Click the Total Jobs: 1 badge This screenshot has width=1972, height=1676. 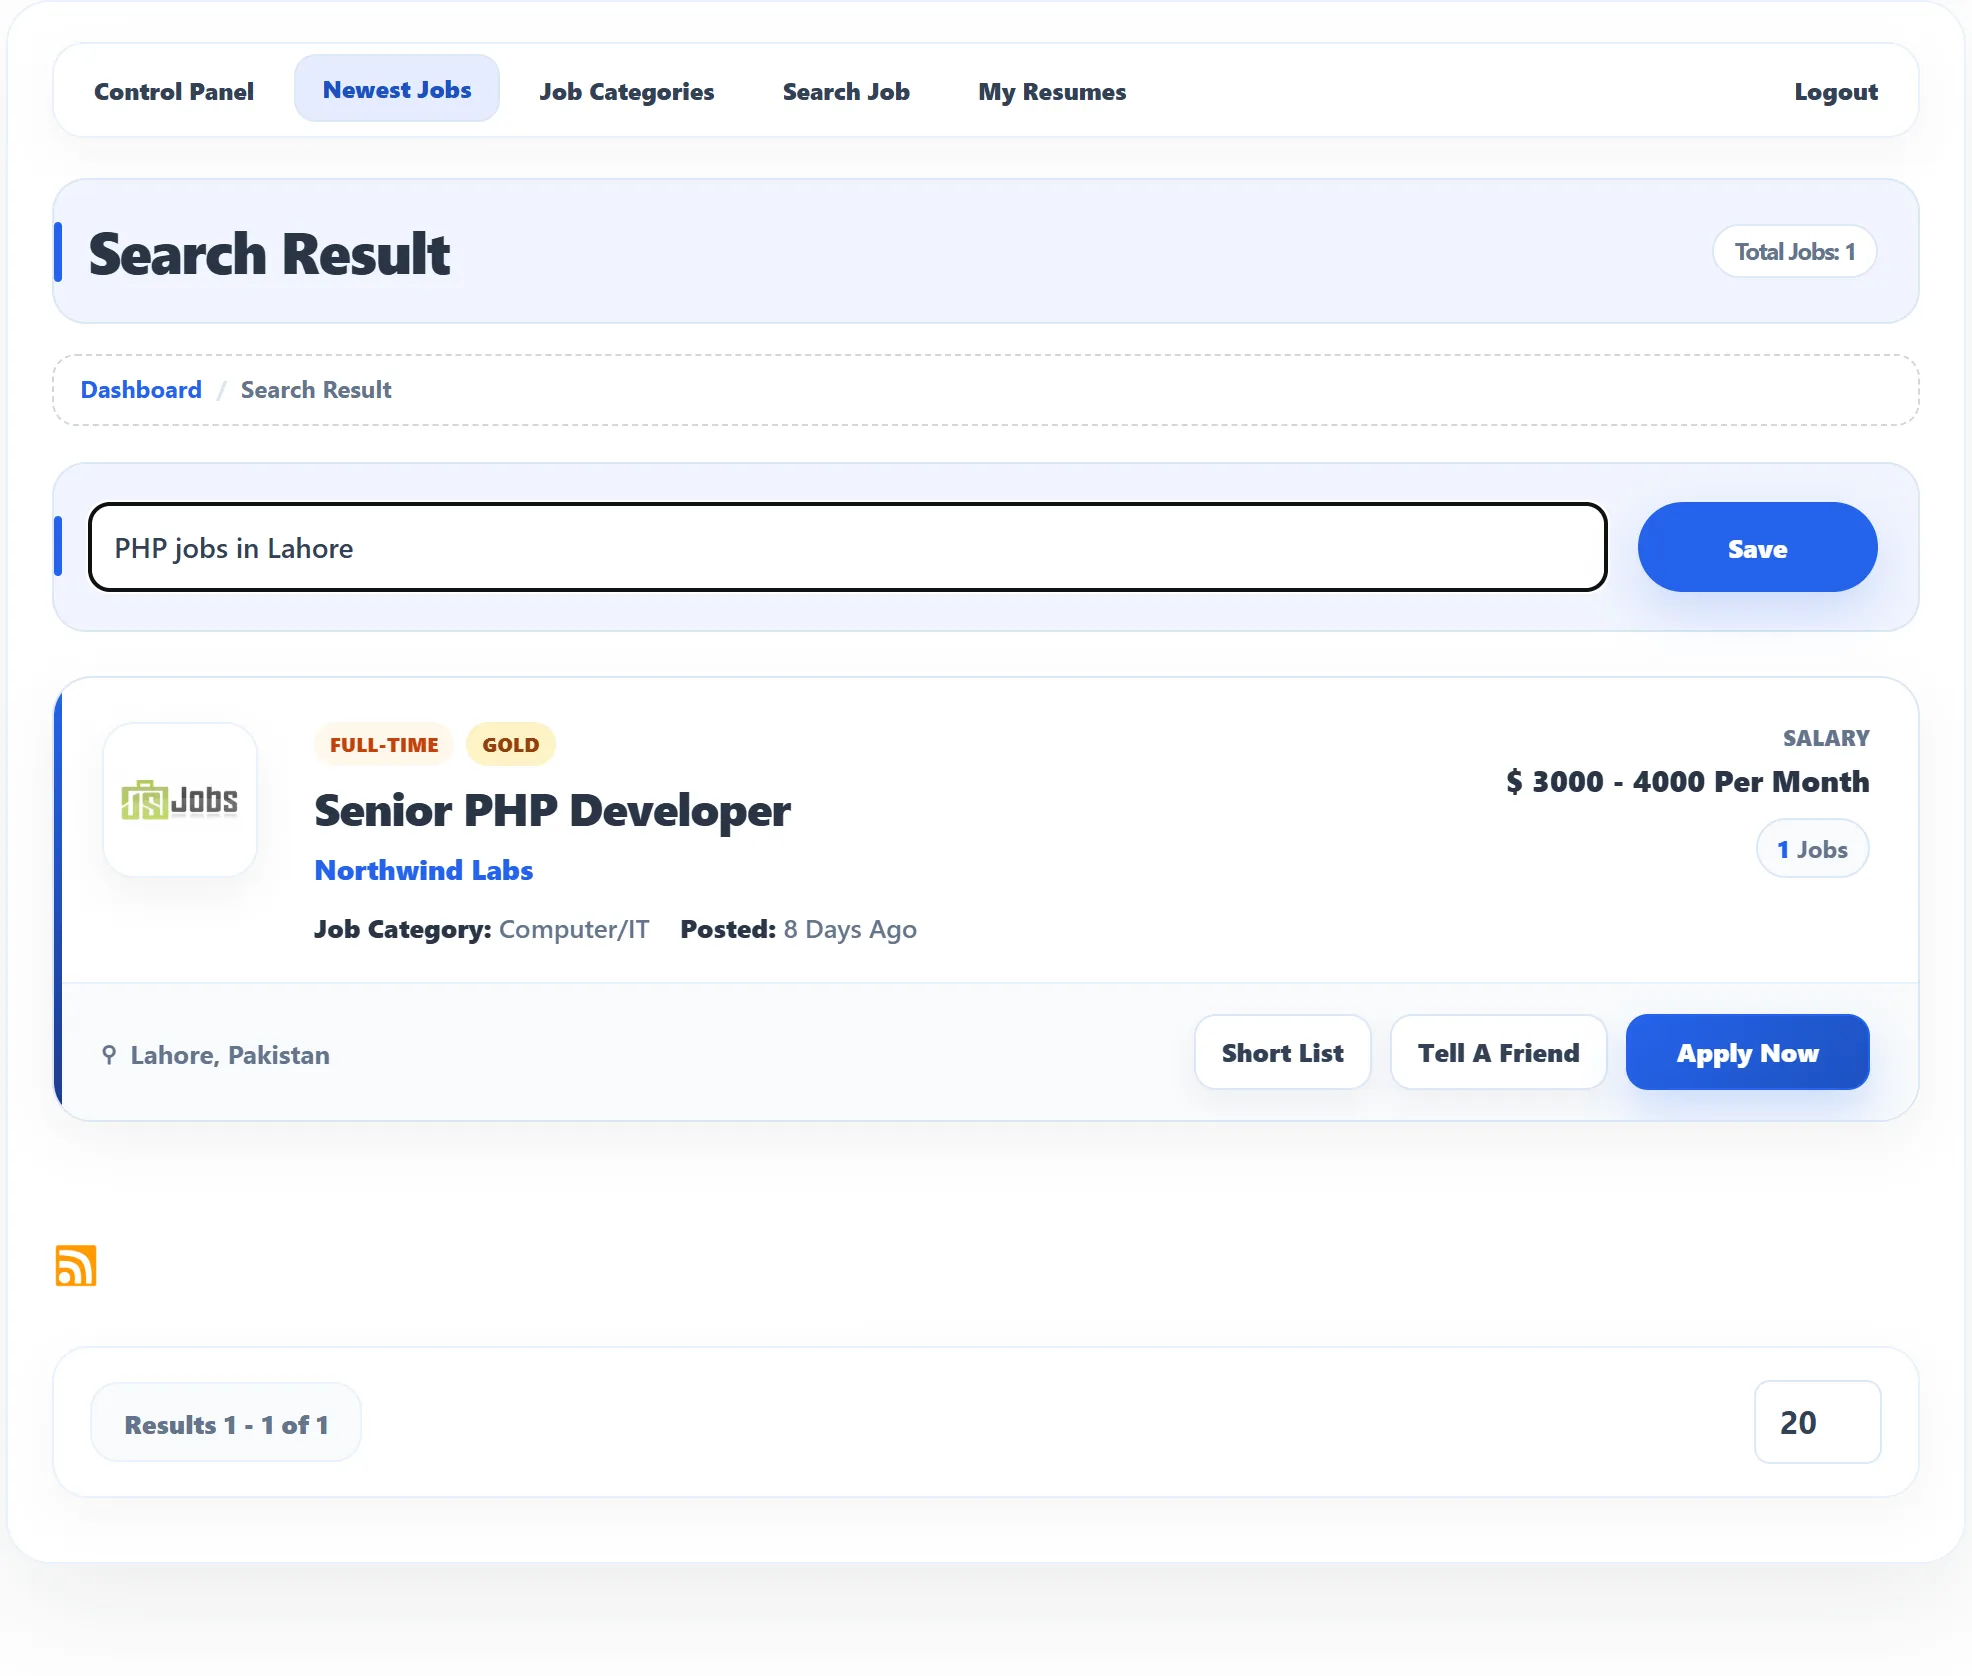(x=1794, y=251)
